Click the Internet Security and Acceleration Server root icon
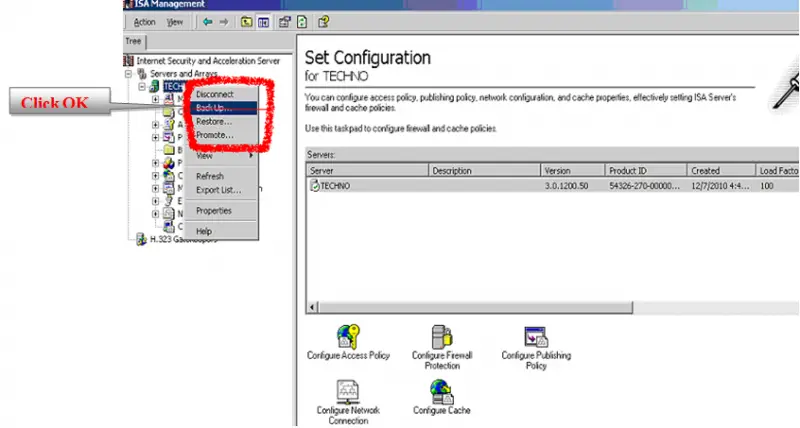 (129, 61)
